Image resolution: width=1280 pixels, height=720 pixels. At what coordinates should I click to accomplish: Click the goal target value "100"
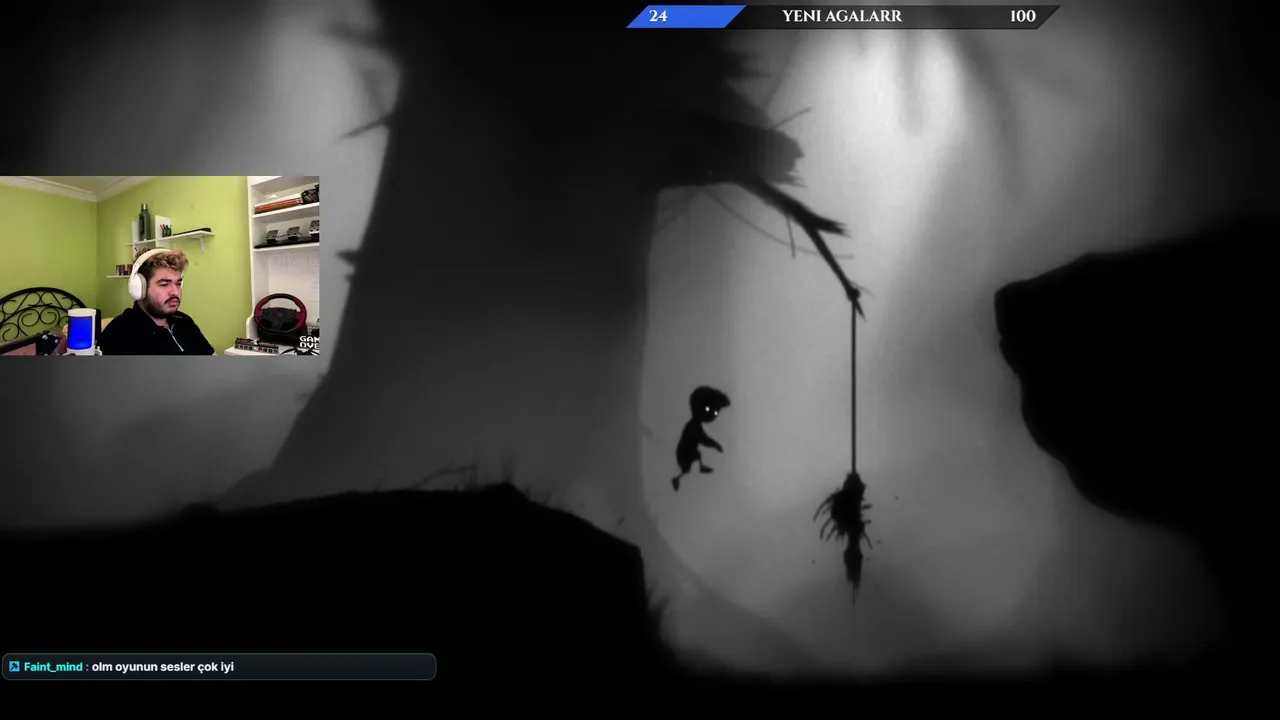pyautogui.click(x=1023, y=16)
